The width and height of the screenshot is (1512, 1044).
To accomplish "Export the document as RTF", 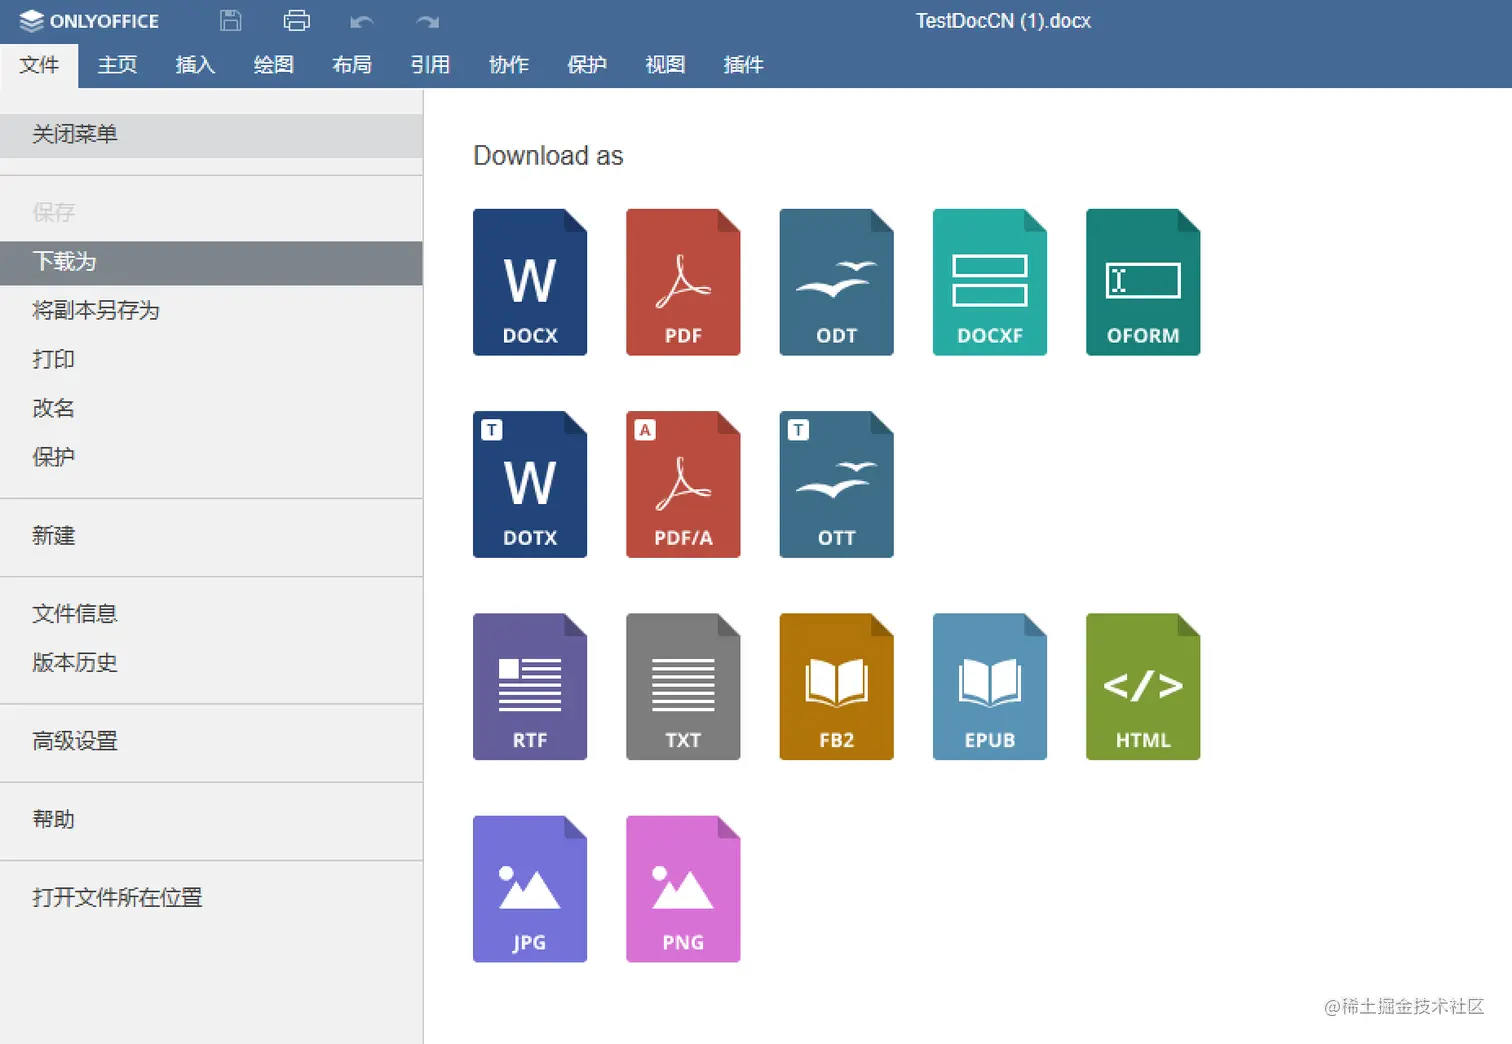I will coord(530,687).
